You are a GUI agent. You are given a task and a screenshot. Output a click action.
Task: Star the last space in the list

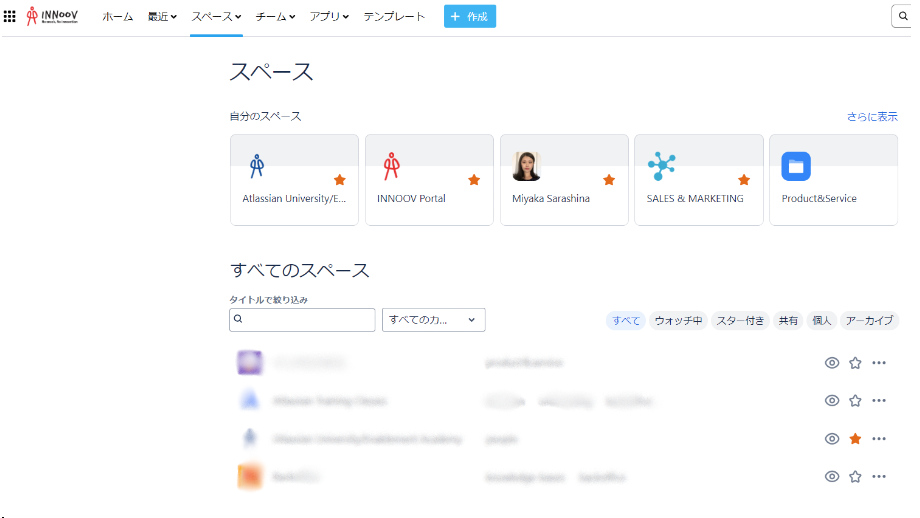(x=855, y=477)
